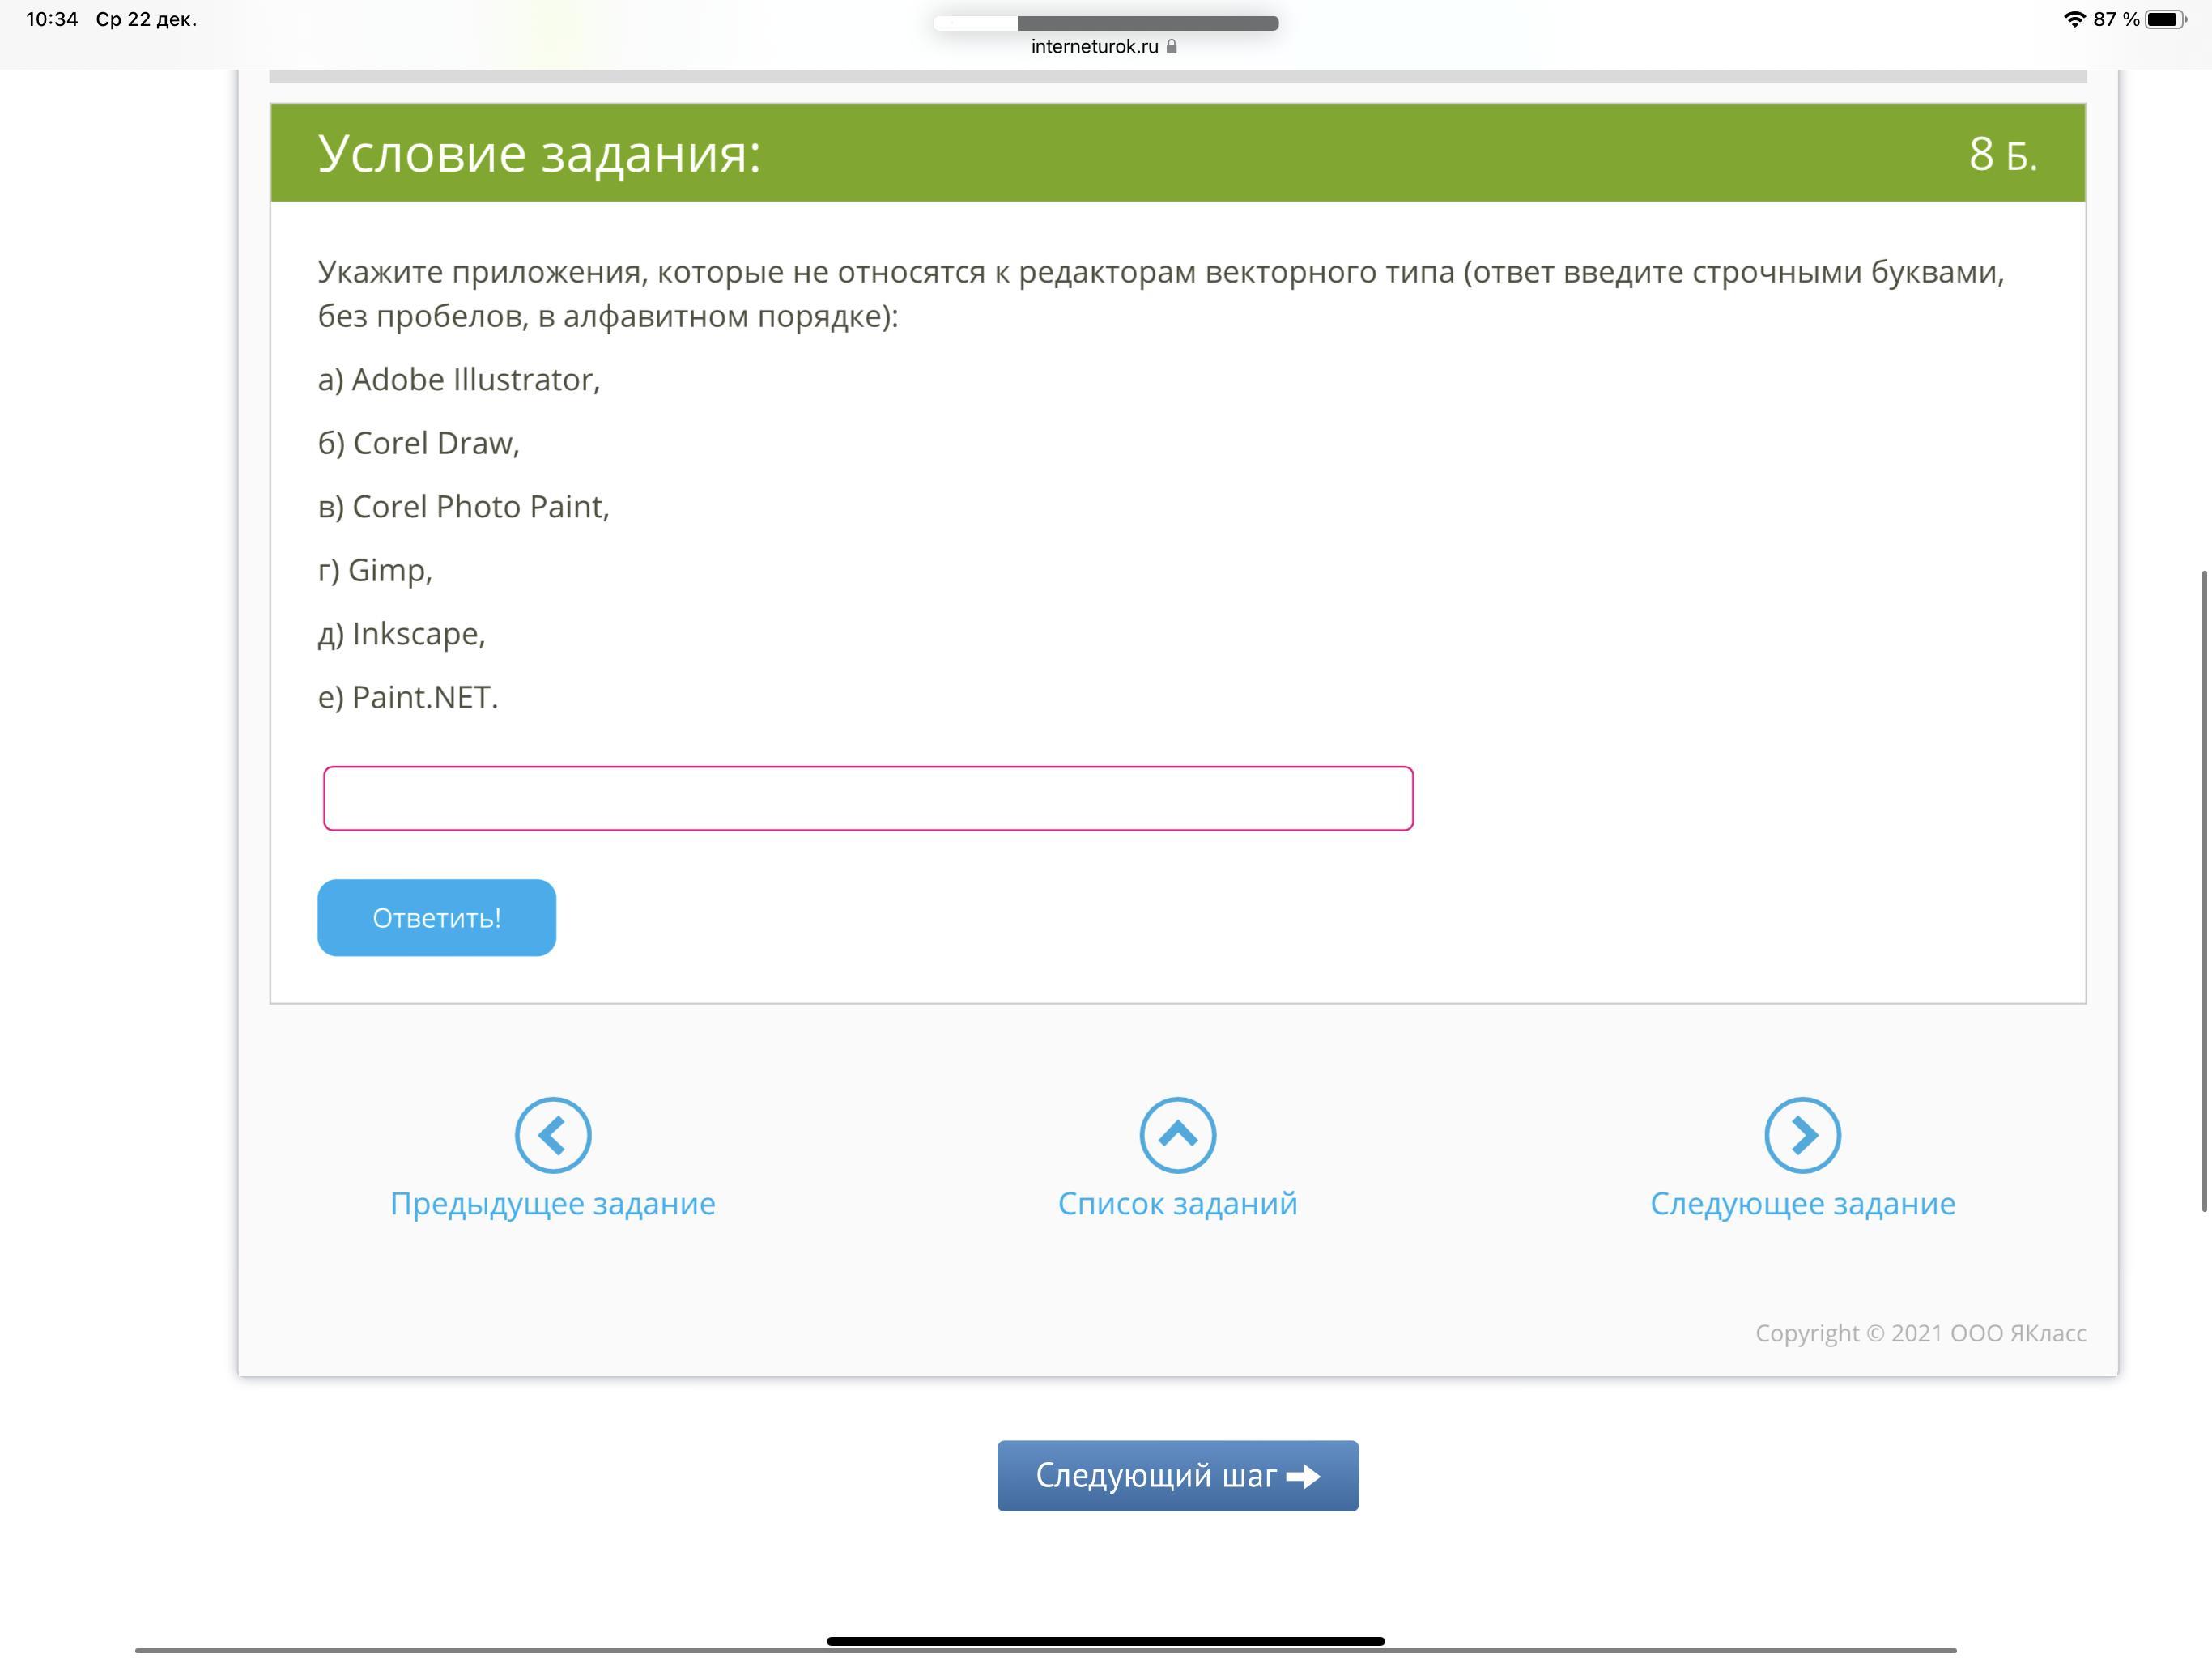Screen dimensions: 2212x1658
Task: Click the vertical page scrollbar
Action: pyautogui.click(x=2203, y=890)
